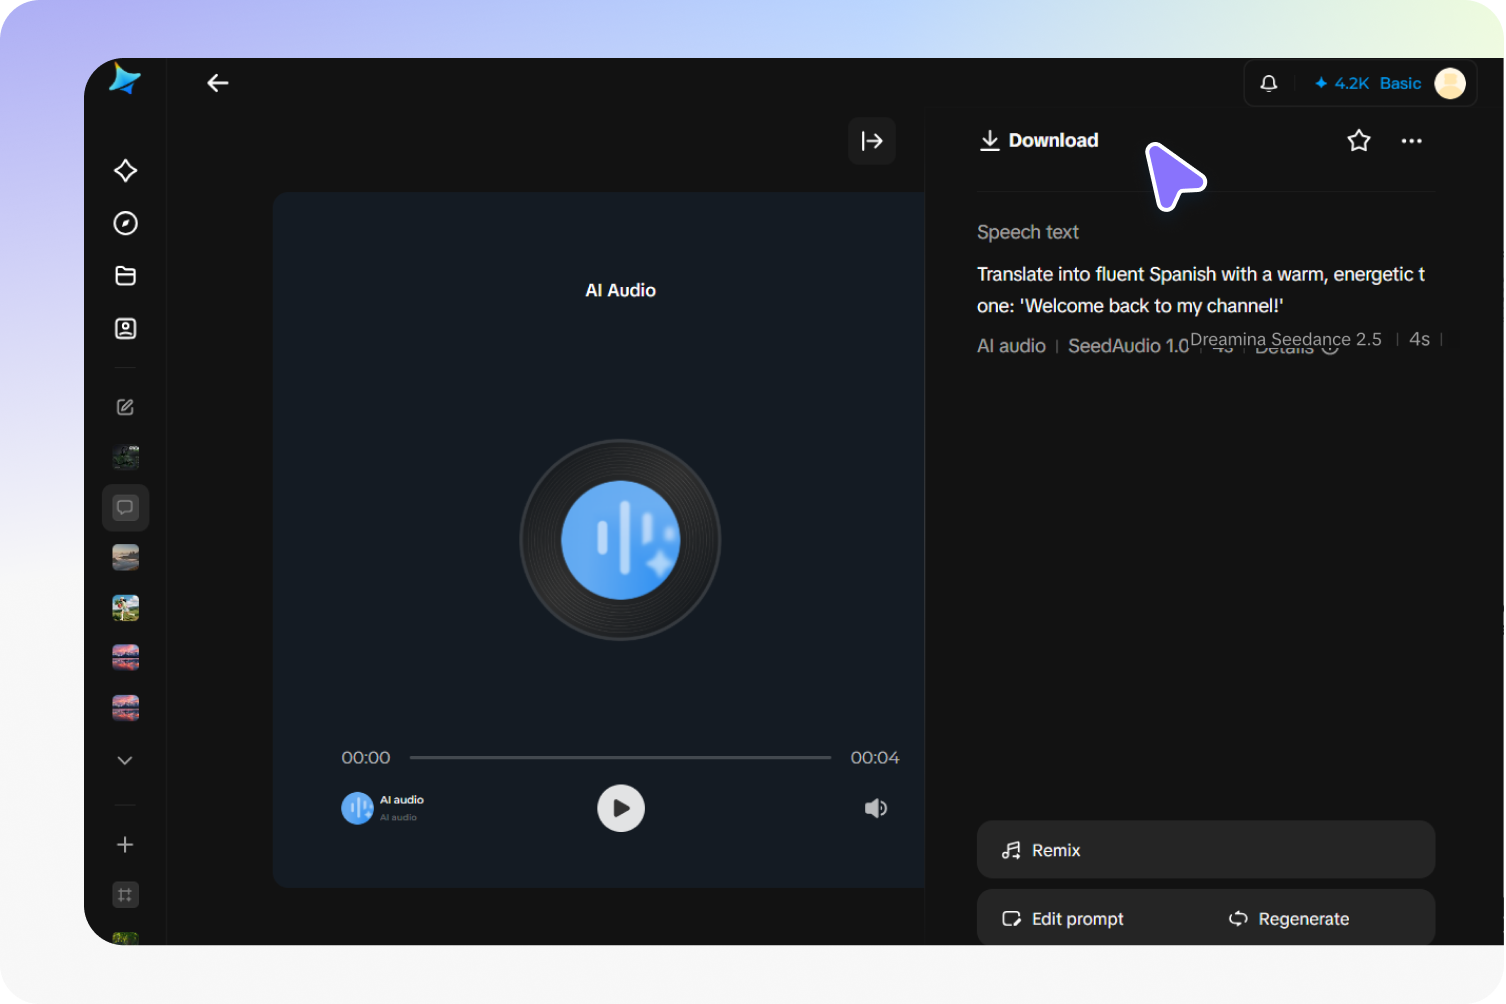Collapse the side panel with arrow-bar icon
Image resolution: width=1506 pixels, height=1004 pixels.
872,141
